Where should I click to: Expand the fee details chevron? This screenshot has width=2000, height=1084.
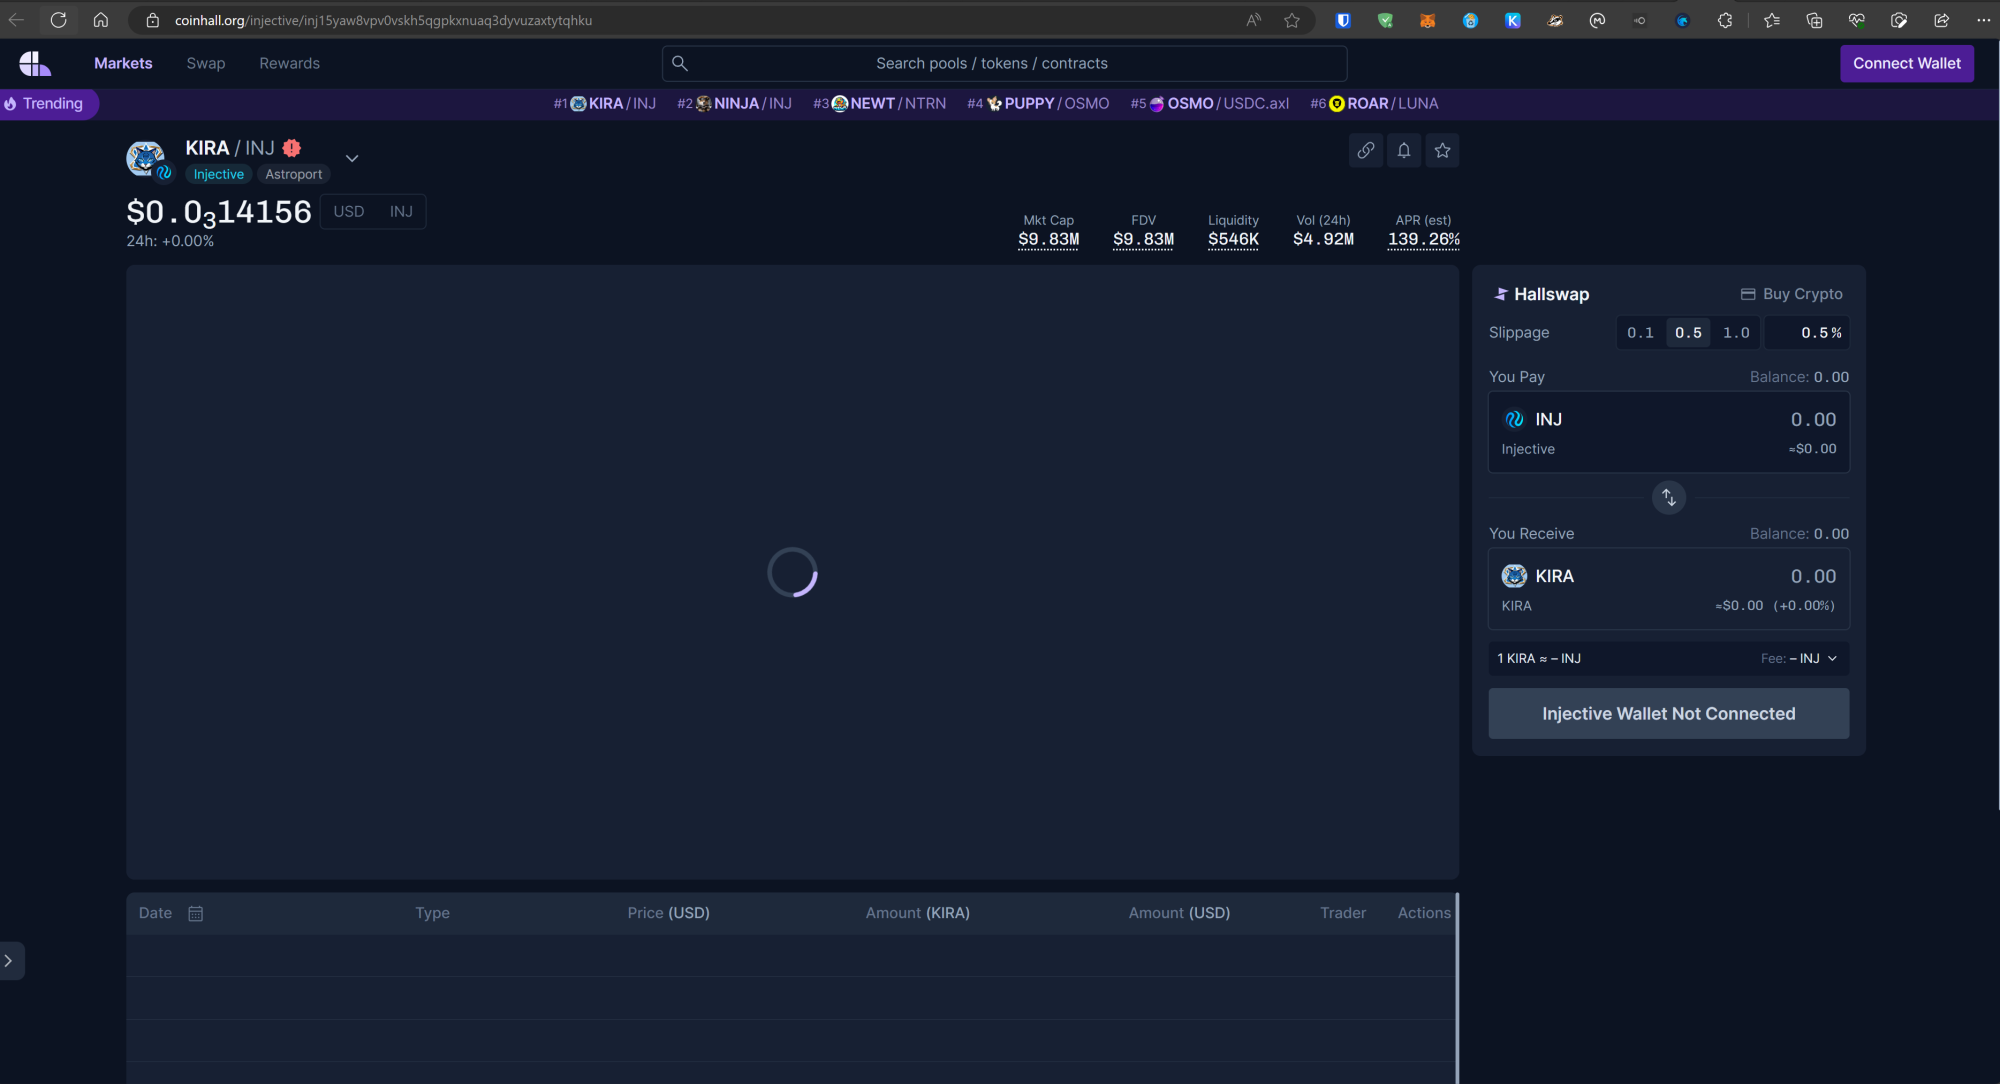(x=1832, y=658)
